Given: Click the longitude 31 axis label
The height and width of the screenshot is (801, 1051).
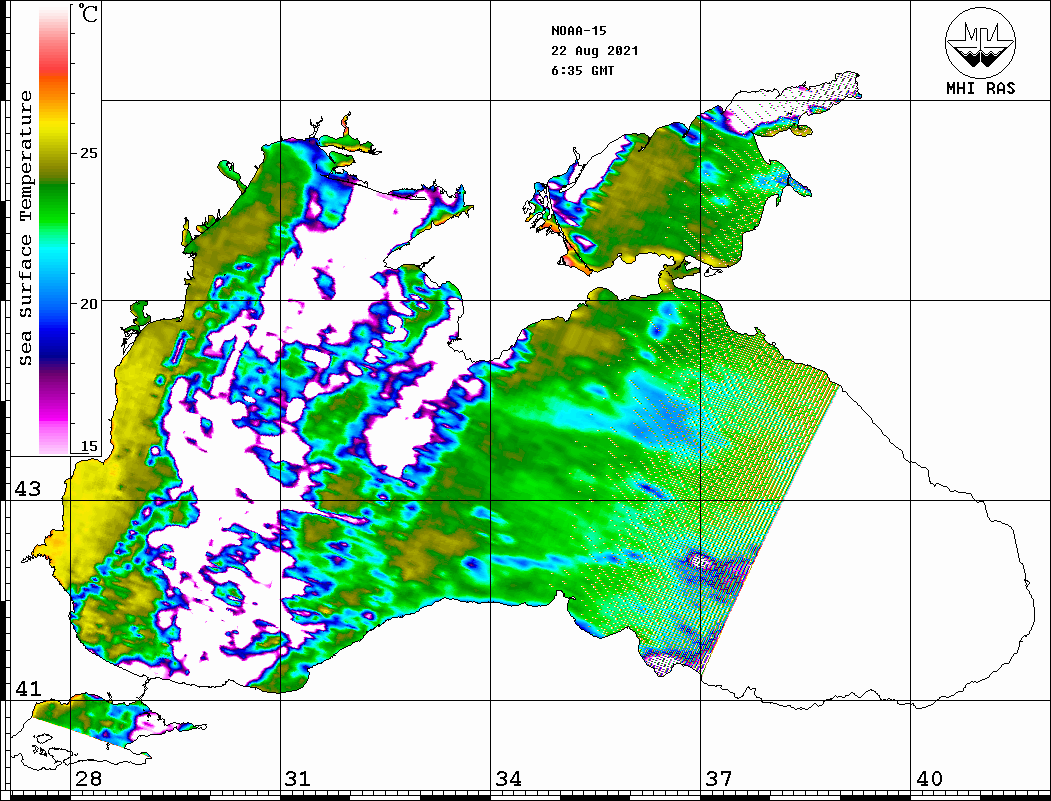Looking at the screenshot, I should pyautogui.click(x=298, y=779).
